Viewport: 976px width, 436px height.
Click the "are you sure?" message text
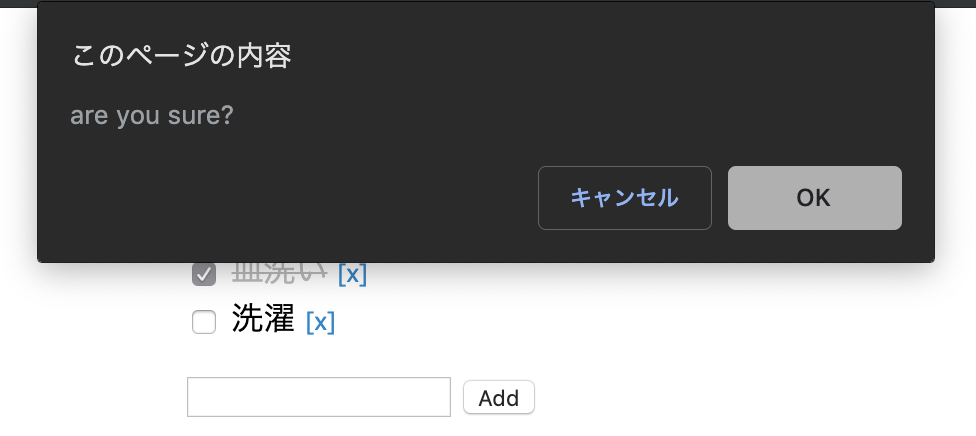coord(152,116)
